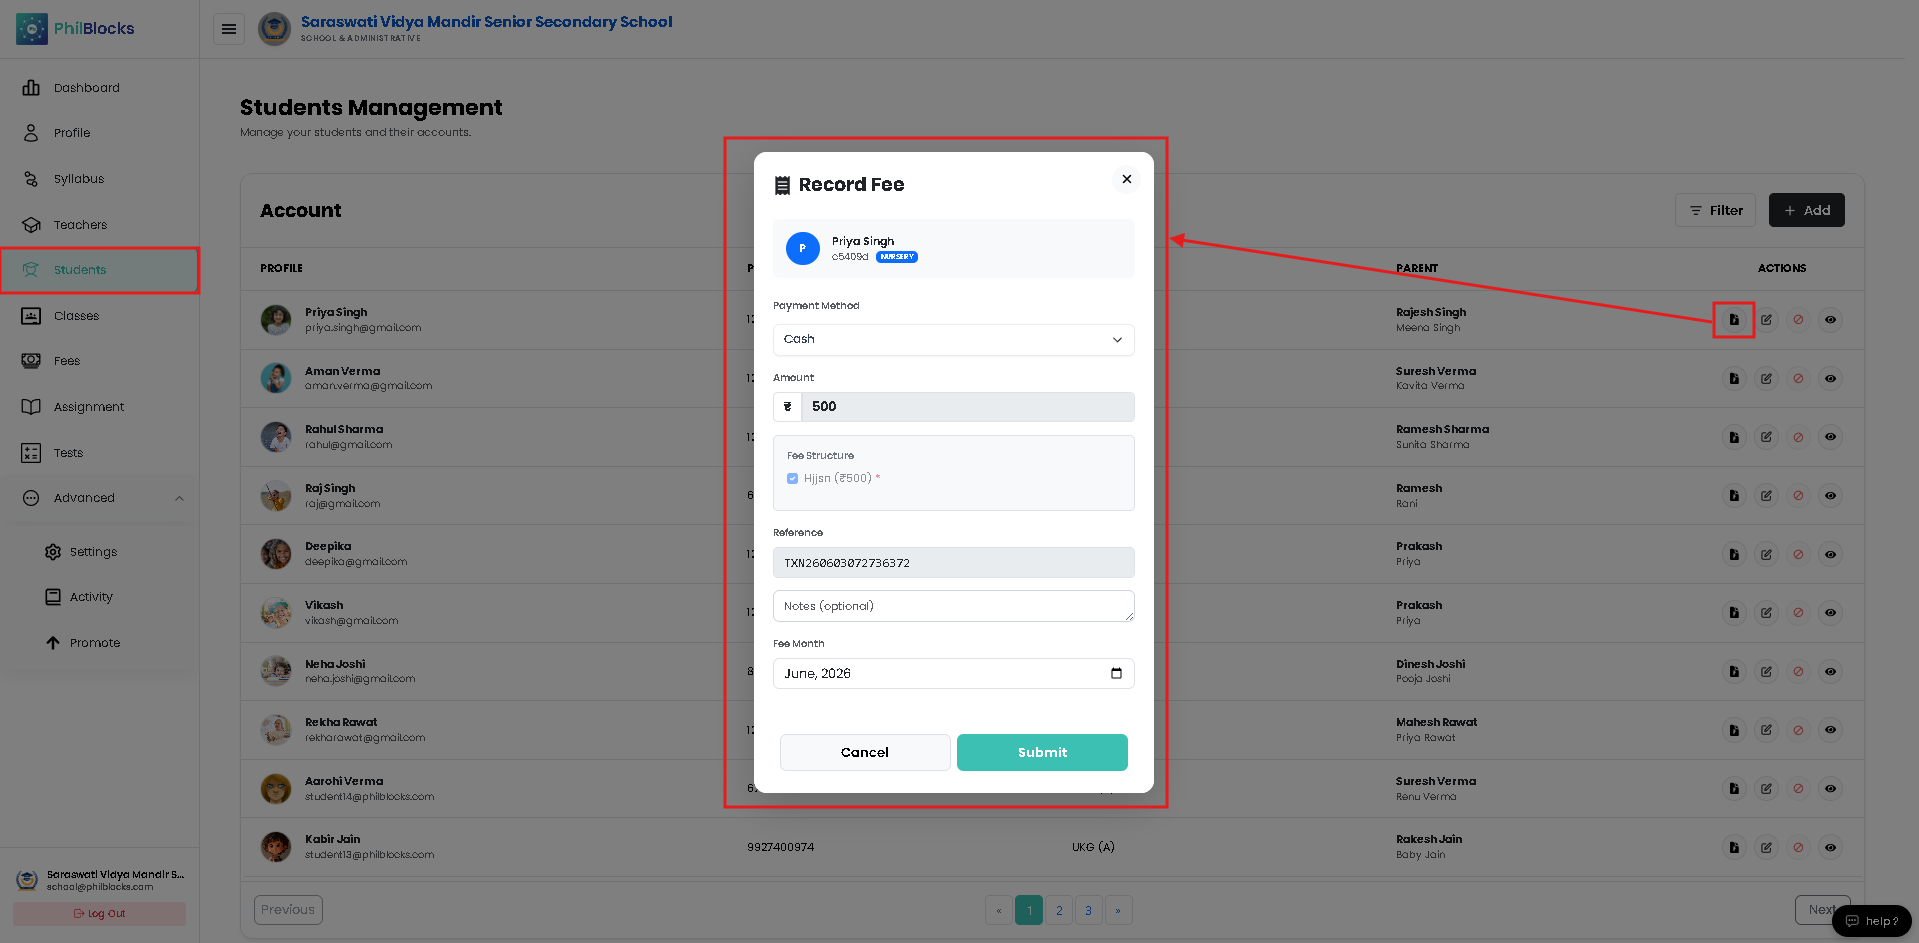1919x943 pixels.
Task: Click the Notes (optional) text area
Action: click(x=953, y=606)
